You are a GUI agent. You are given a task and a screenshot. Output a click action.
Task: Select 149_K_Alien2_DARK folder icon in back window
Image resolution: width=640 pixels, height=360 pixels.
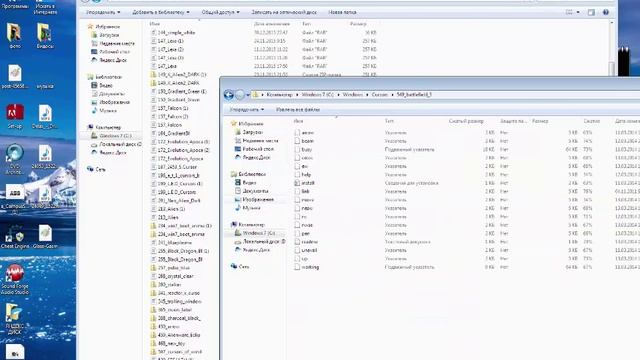[x=153, y=83]
